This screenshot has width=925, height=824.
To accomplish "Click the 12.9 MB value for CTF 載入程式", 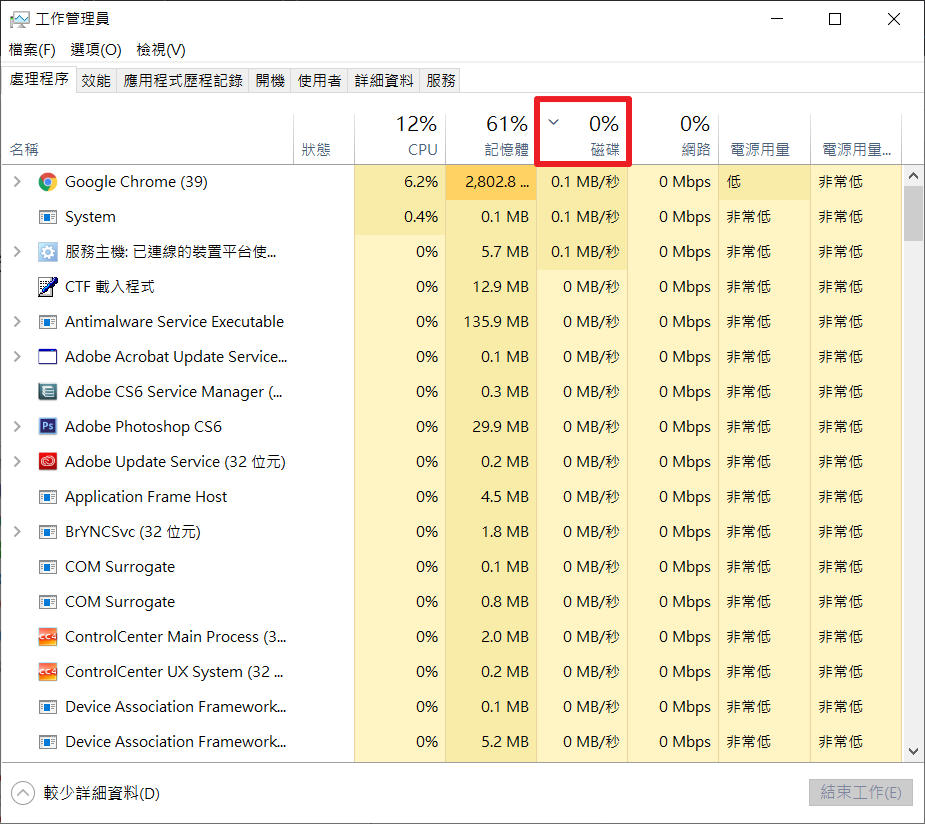I will coord(500,287).
